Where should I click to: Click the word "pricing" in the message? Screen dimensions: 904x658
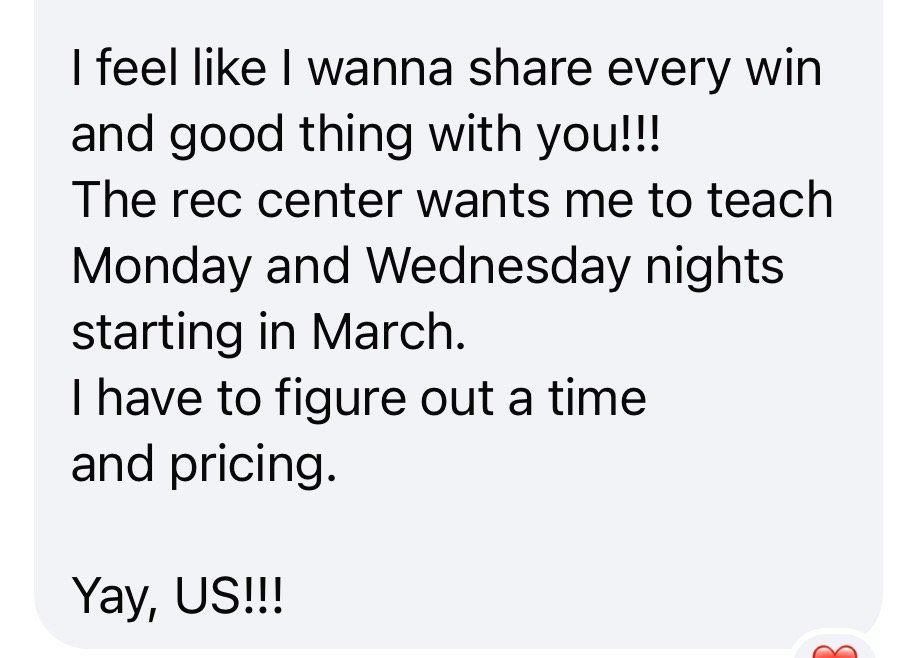coord(253,466)
